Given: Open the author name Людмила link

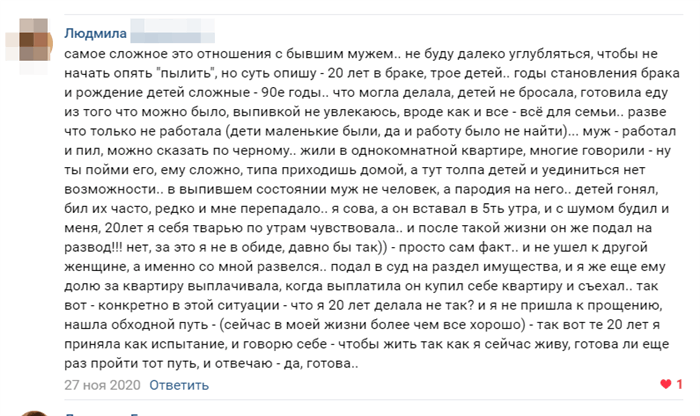Looking at the screenshot, I should click(x=96, y=33).
